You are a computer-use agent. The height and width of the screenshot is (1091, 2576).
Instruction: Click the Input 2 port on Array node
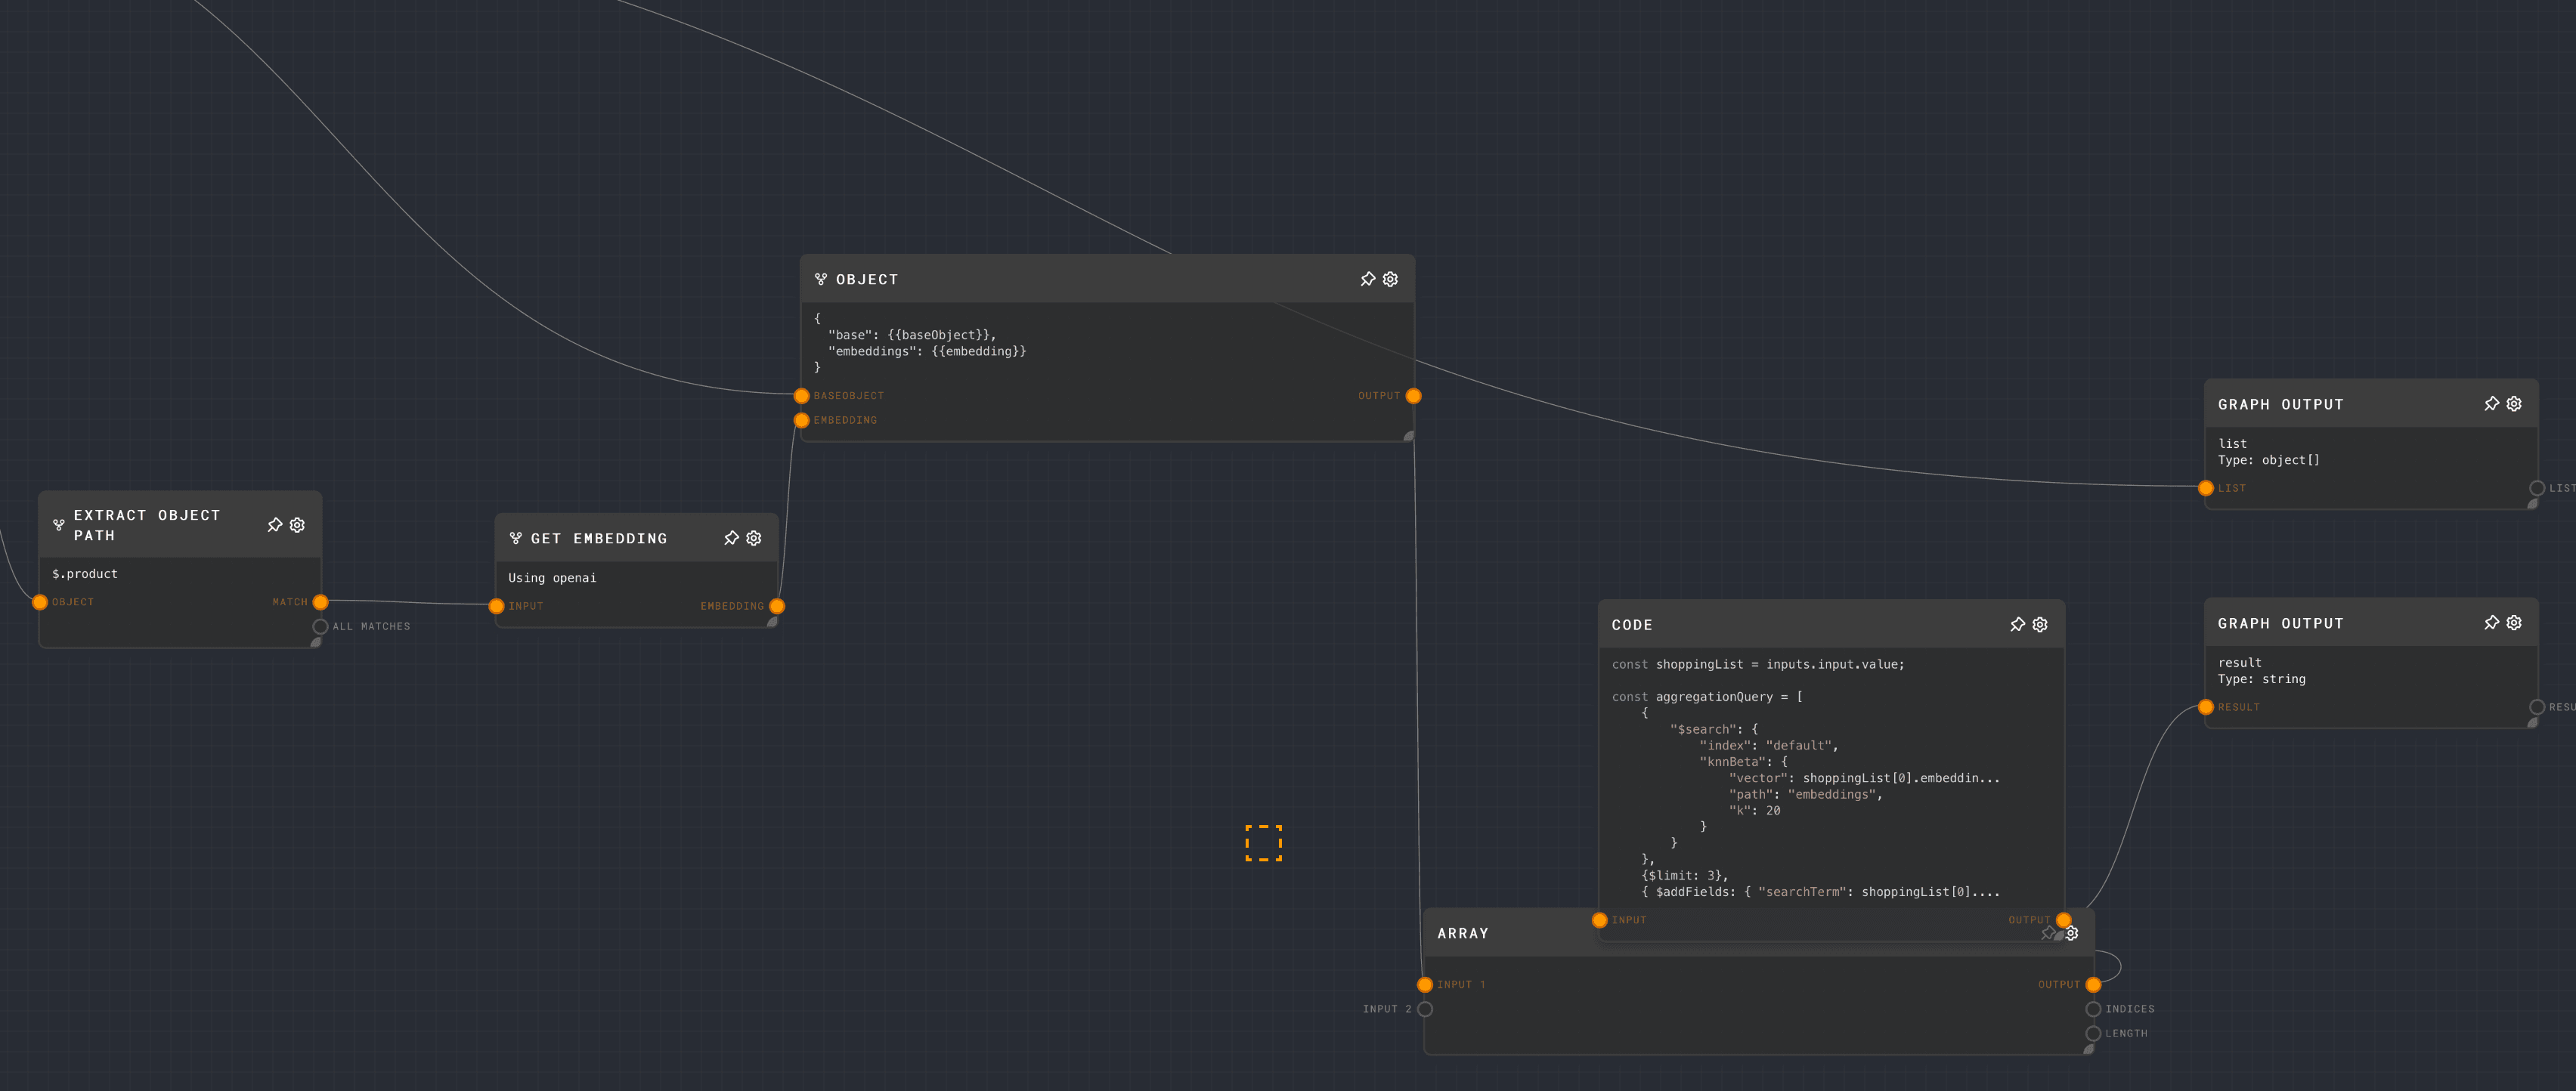(1425, 1009)
